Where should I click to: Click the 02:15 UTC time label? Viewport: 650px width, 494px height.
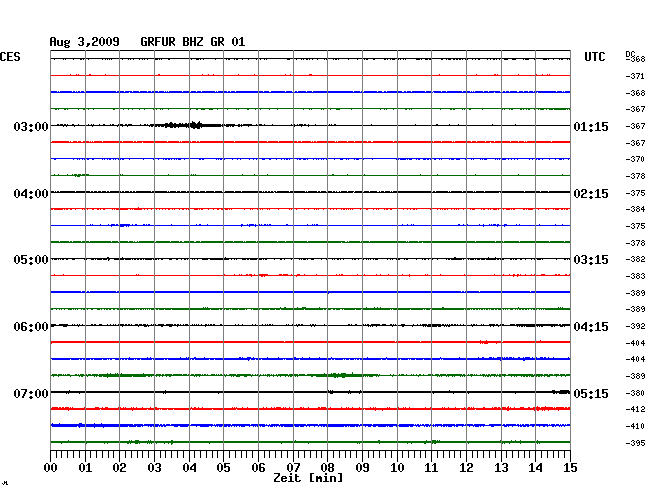591,194
